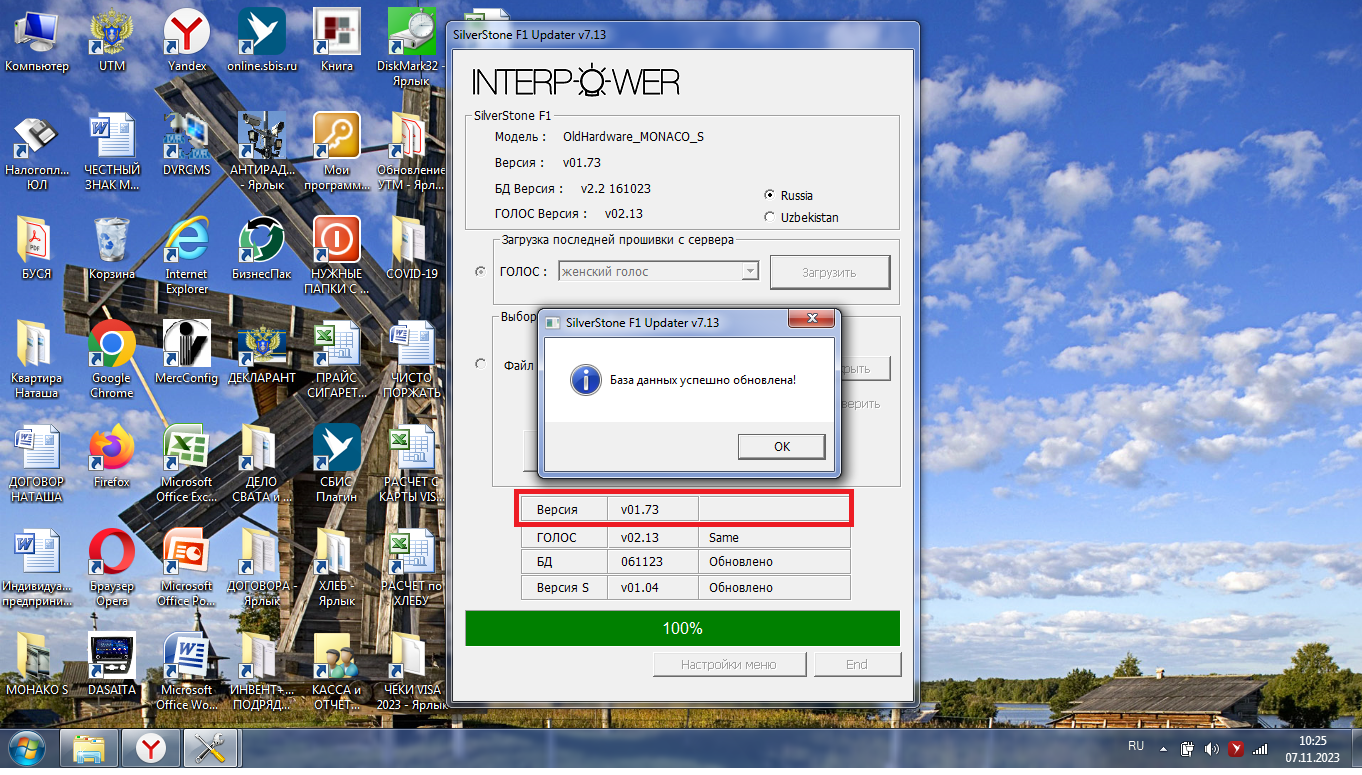Expand the женский голос voice dropdown

click(x=749, y=271)
